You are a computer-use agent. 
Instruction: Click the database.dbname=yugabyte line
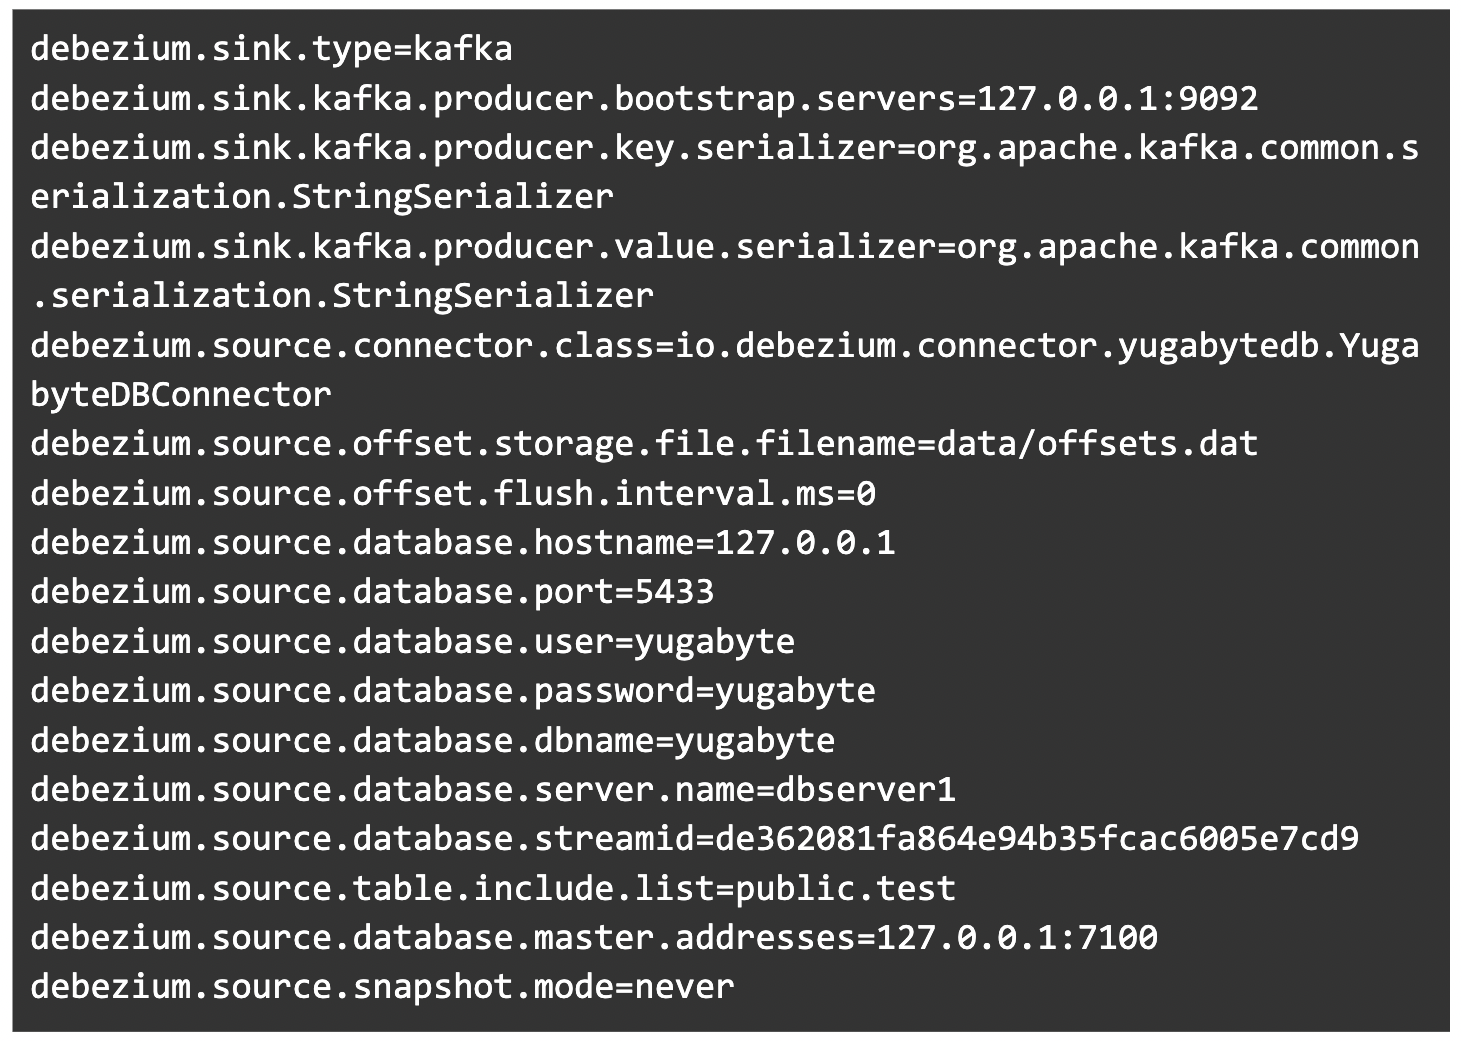433,740
